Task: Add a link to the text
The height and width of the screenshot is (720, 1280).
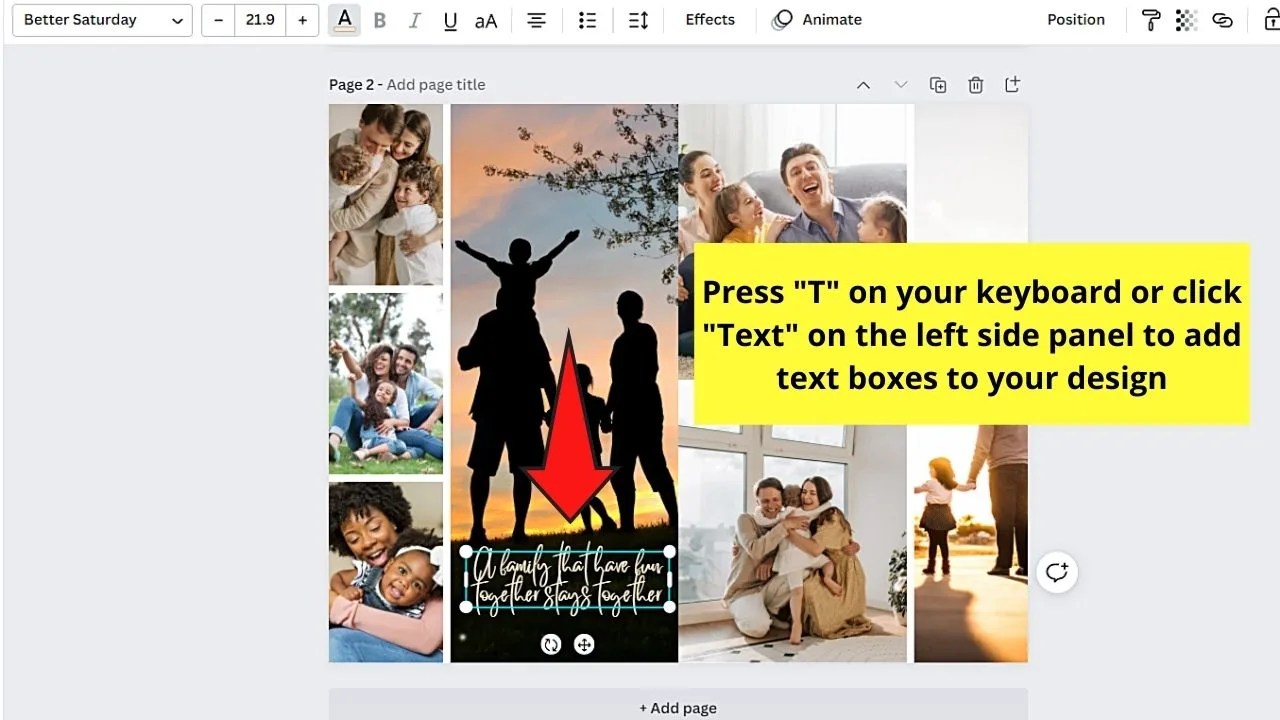Action: tap(1222, 20)
